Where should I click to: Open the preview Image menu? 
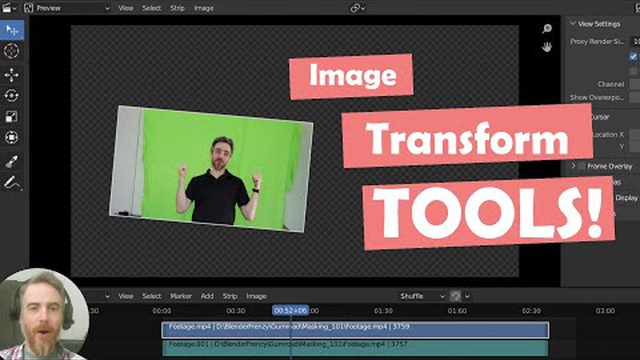pyautogui.click(x=204, y=8)
